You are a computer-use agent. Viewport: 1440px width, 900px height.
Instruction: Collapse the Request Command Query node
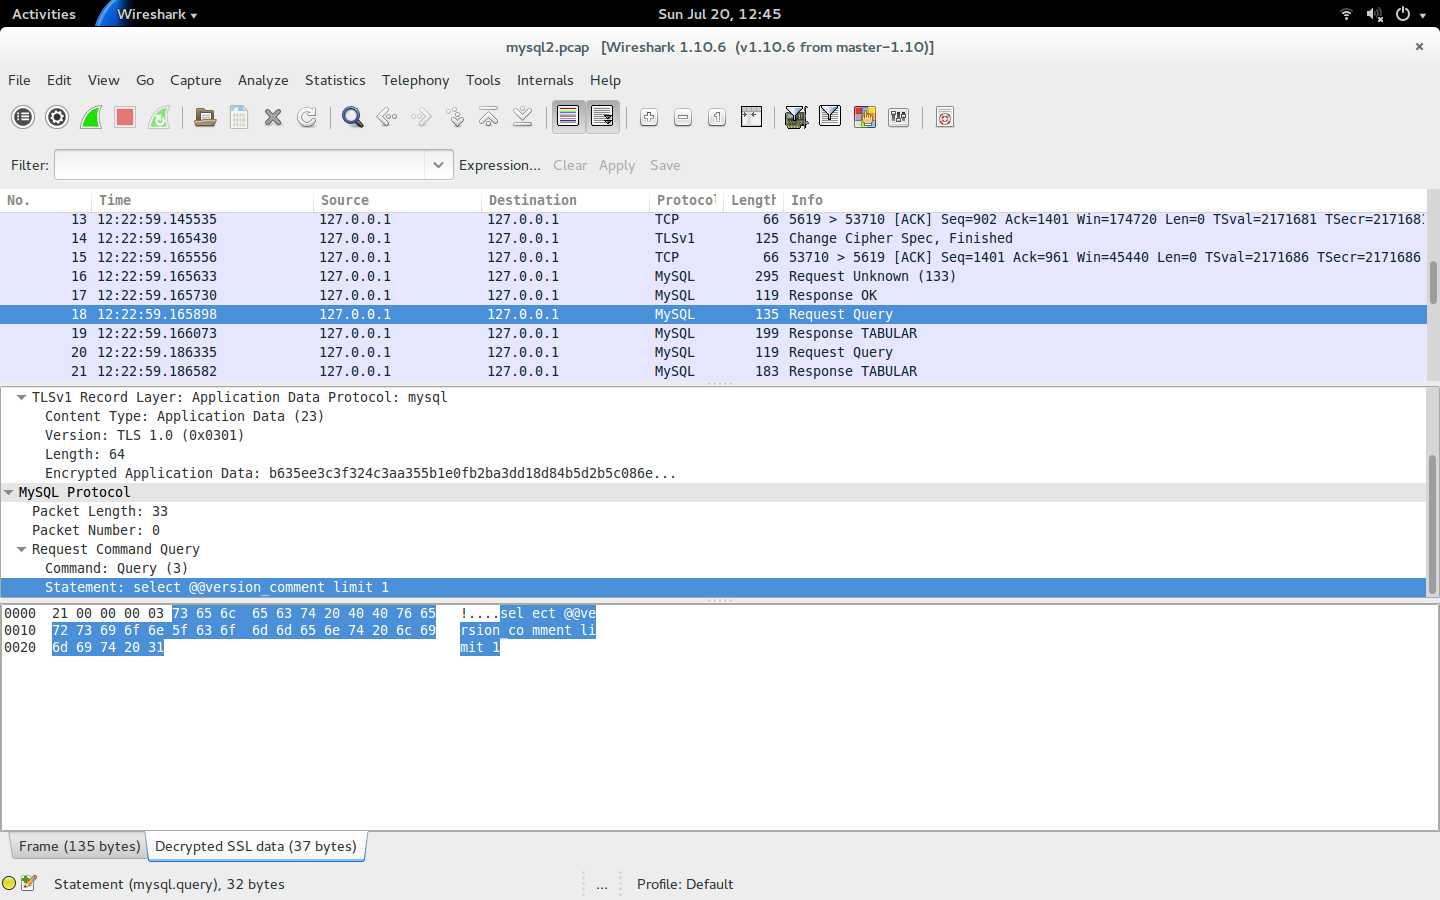(21, 549)
